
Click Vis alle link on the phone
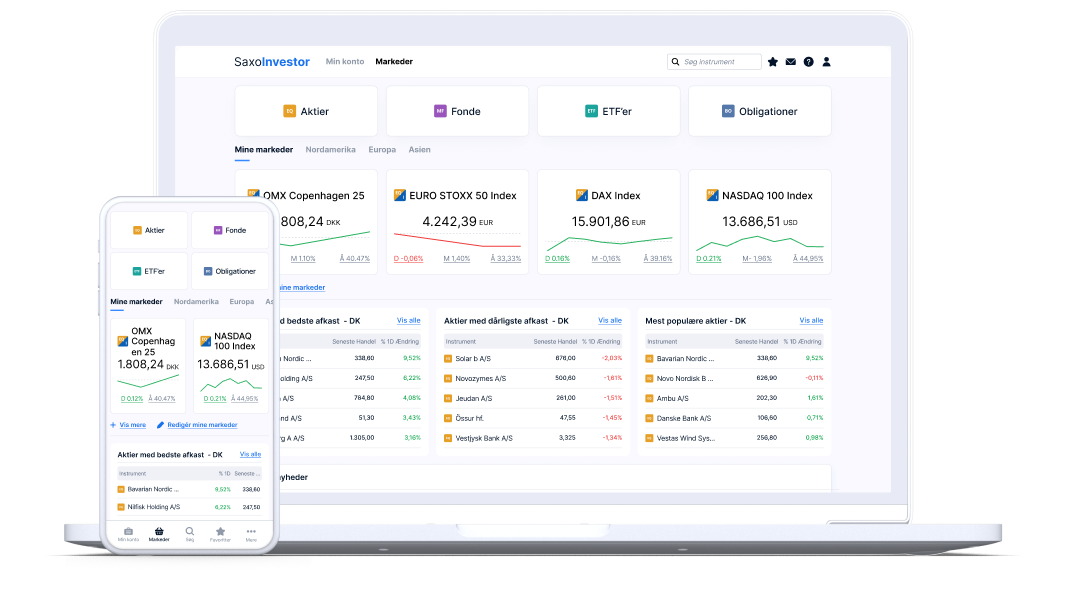coord(250,455)
